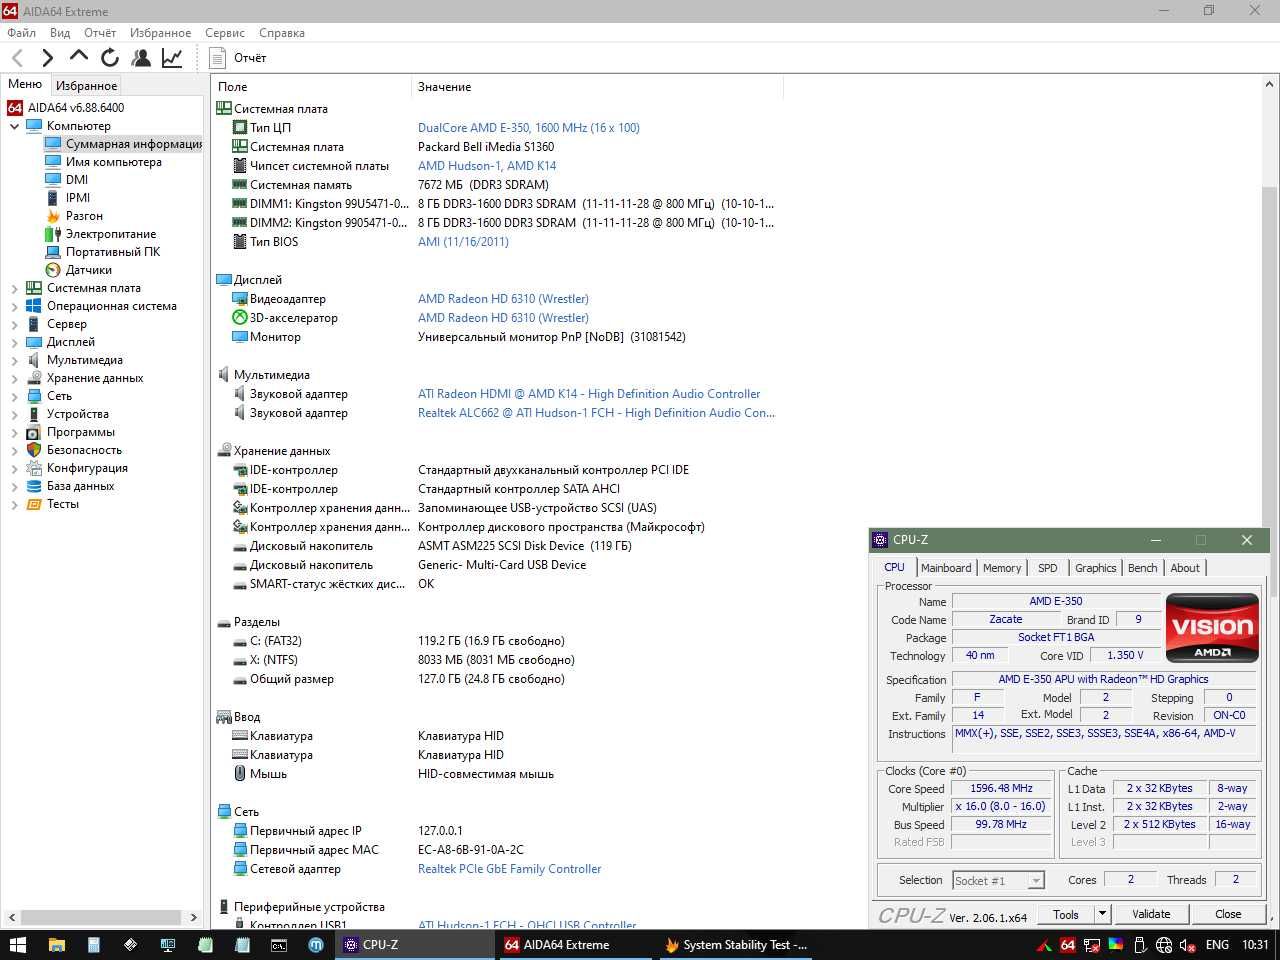Click the Forward arrow toolbar icon
This screenshot has height=960, width=1280.
pos(47,58)
